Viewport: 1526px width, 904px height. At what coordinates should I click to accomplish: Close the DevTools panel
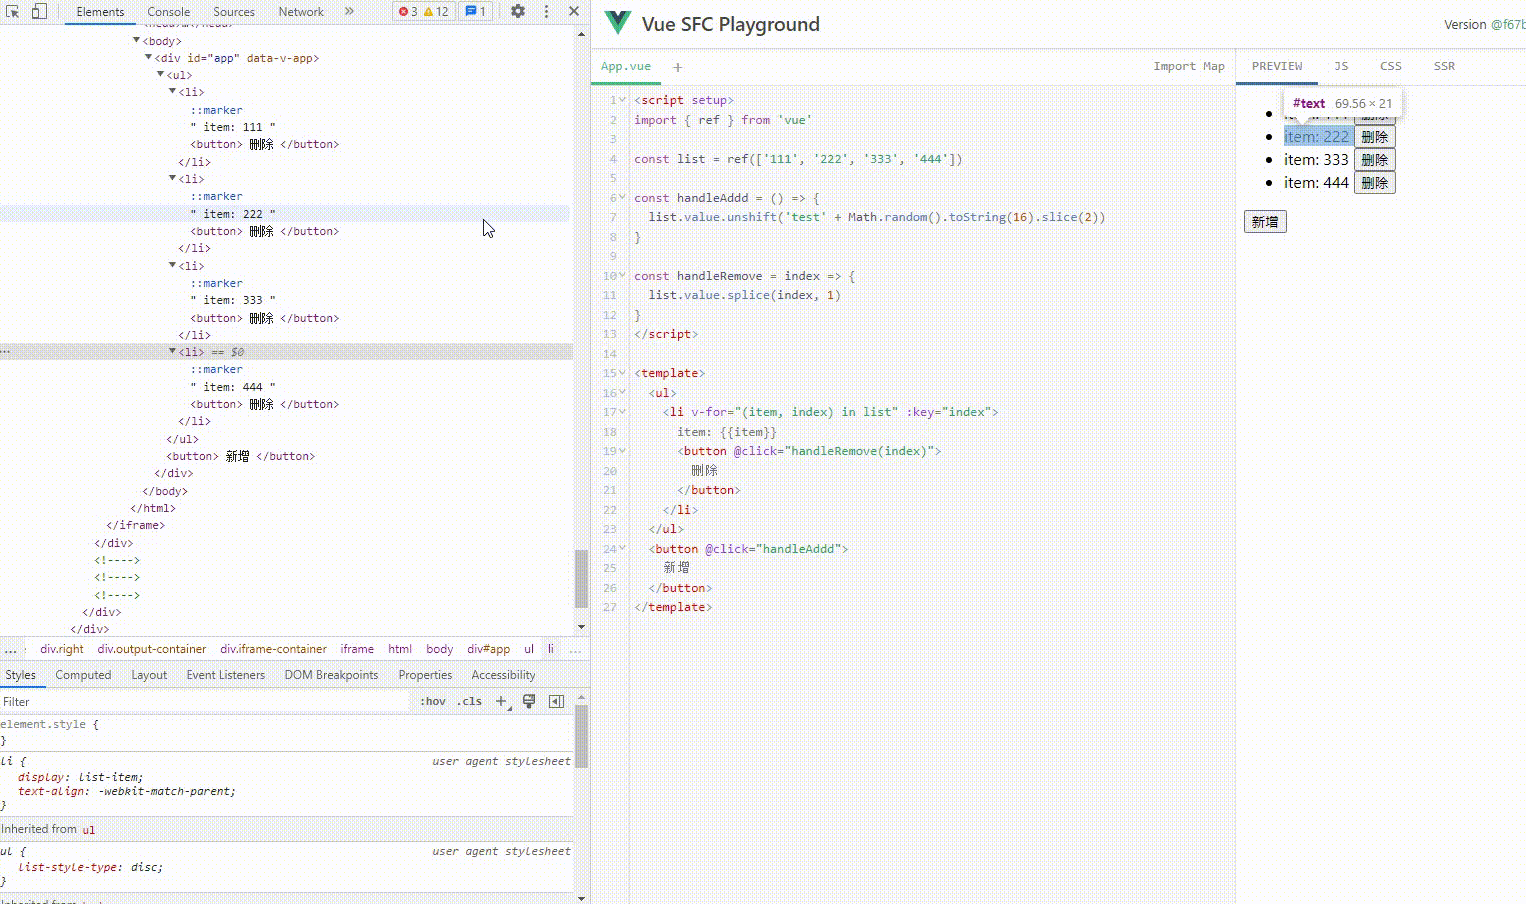click(574, 12)
